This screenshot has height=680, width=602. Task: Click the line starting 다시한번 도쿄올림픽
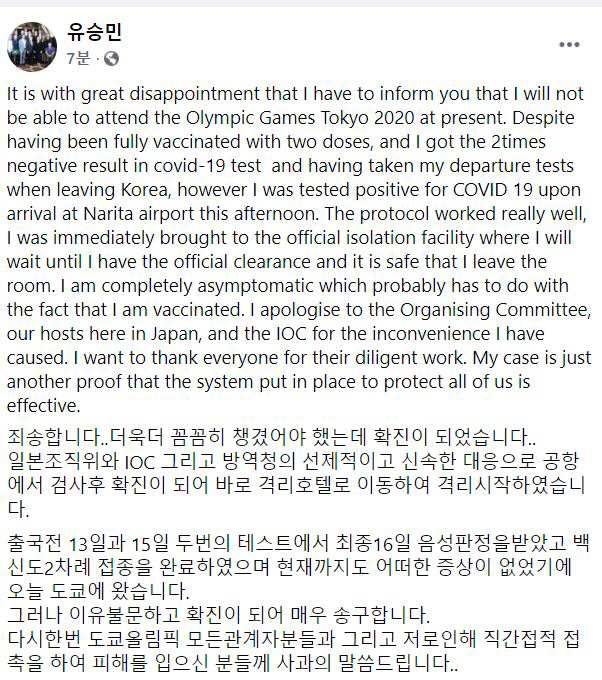pyautogui.click(x=294, y=638)
